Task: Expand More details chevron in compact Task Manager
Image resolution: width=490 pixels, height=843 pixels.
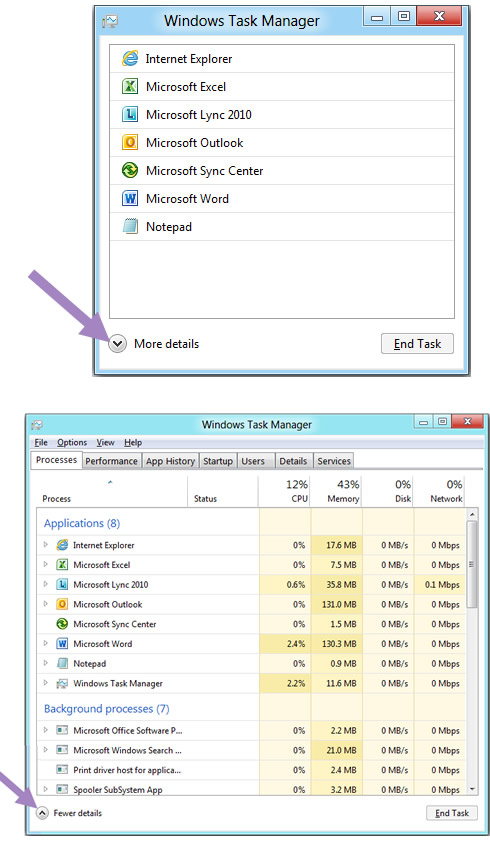Action: coord(117,344)
